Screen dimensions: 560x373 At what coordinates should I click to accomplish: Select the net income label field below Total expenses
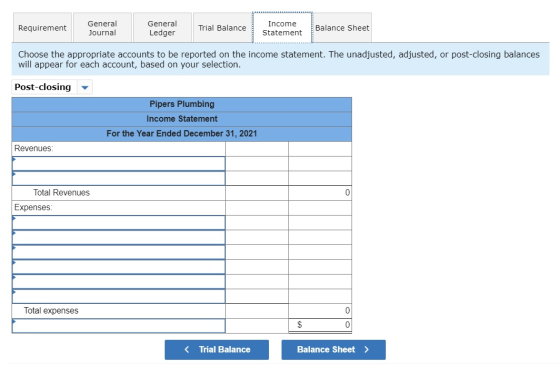click(119, 326)
